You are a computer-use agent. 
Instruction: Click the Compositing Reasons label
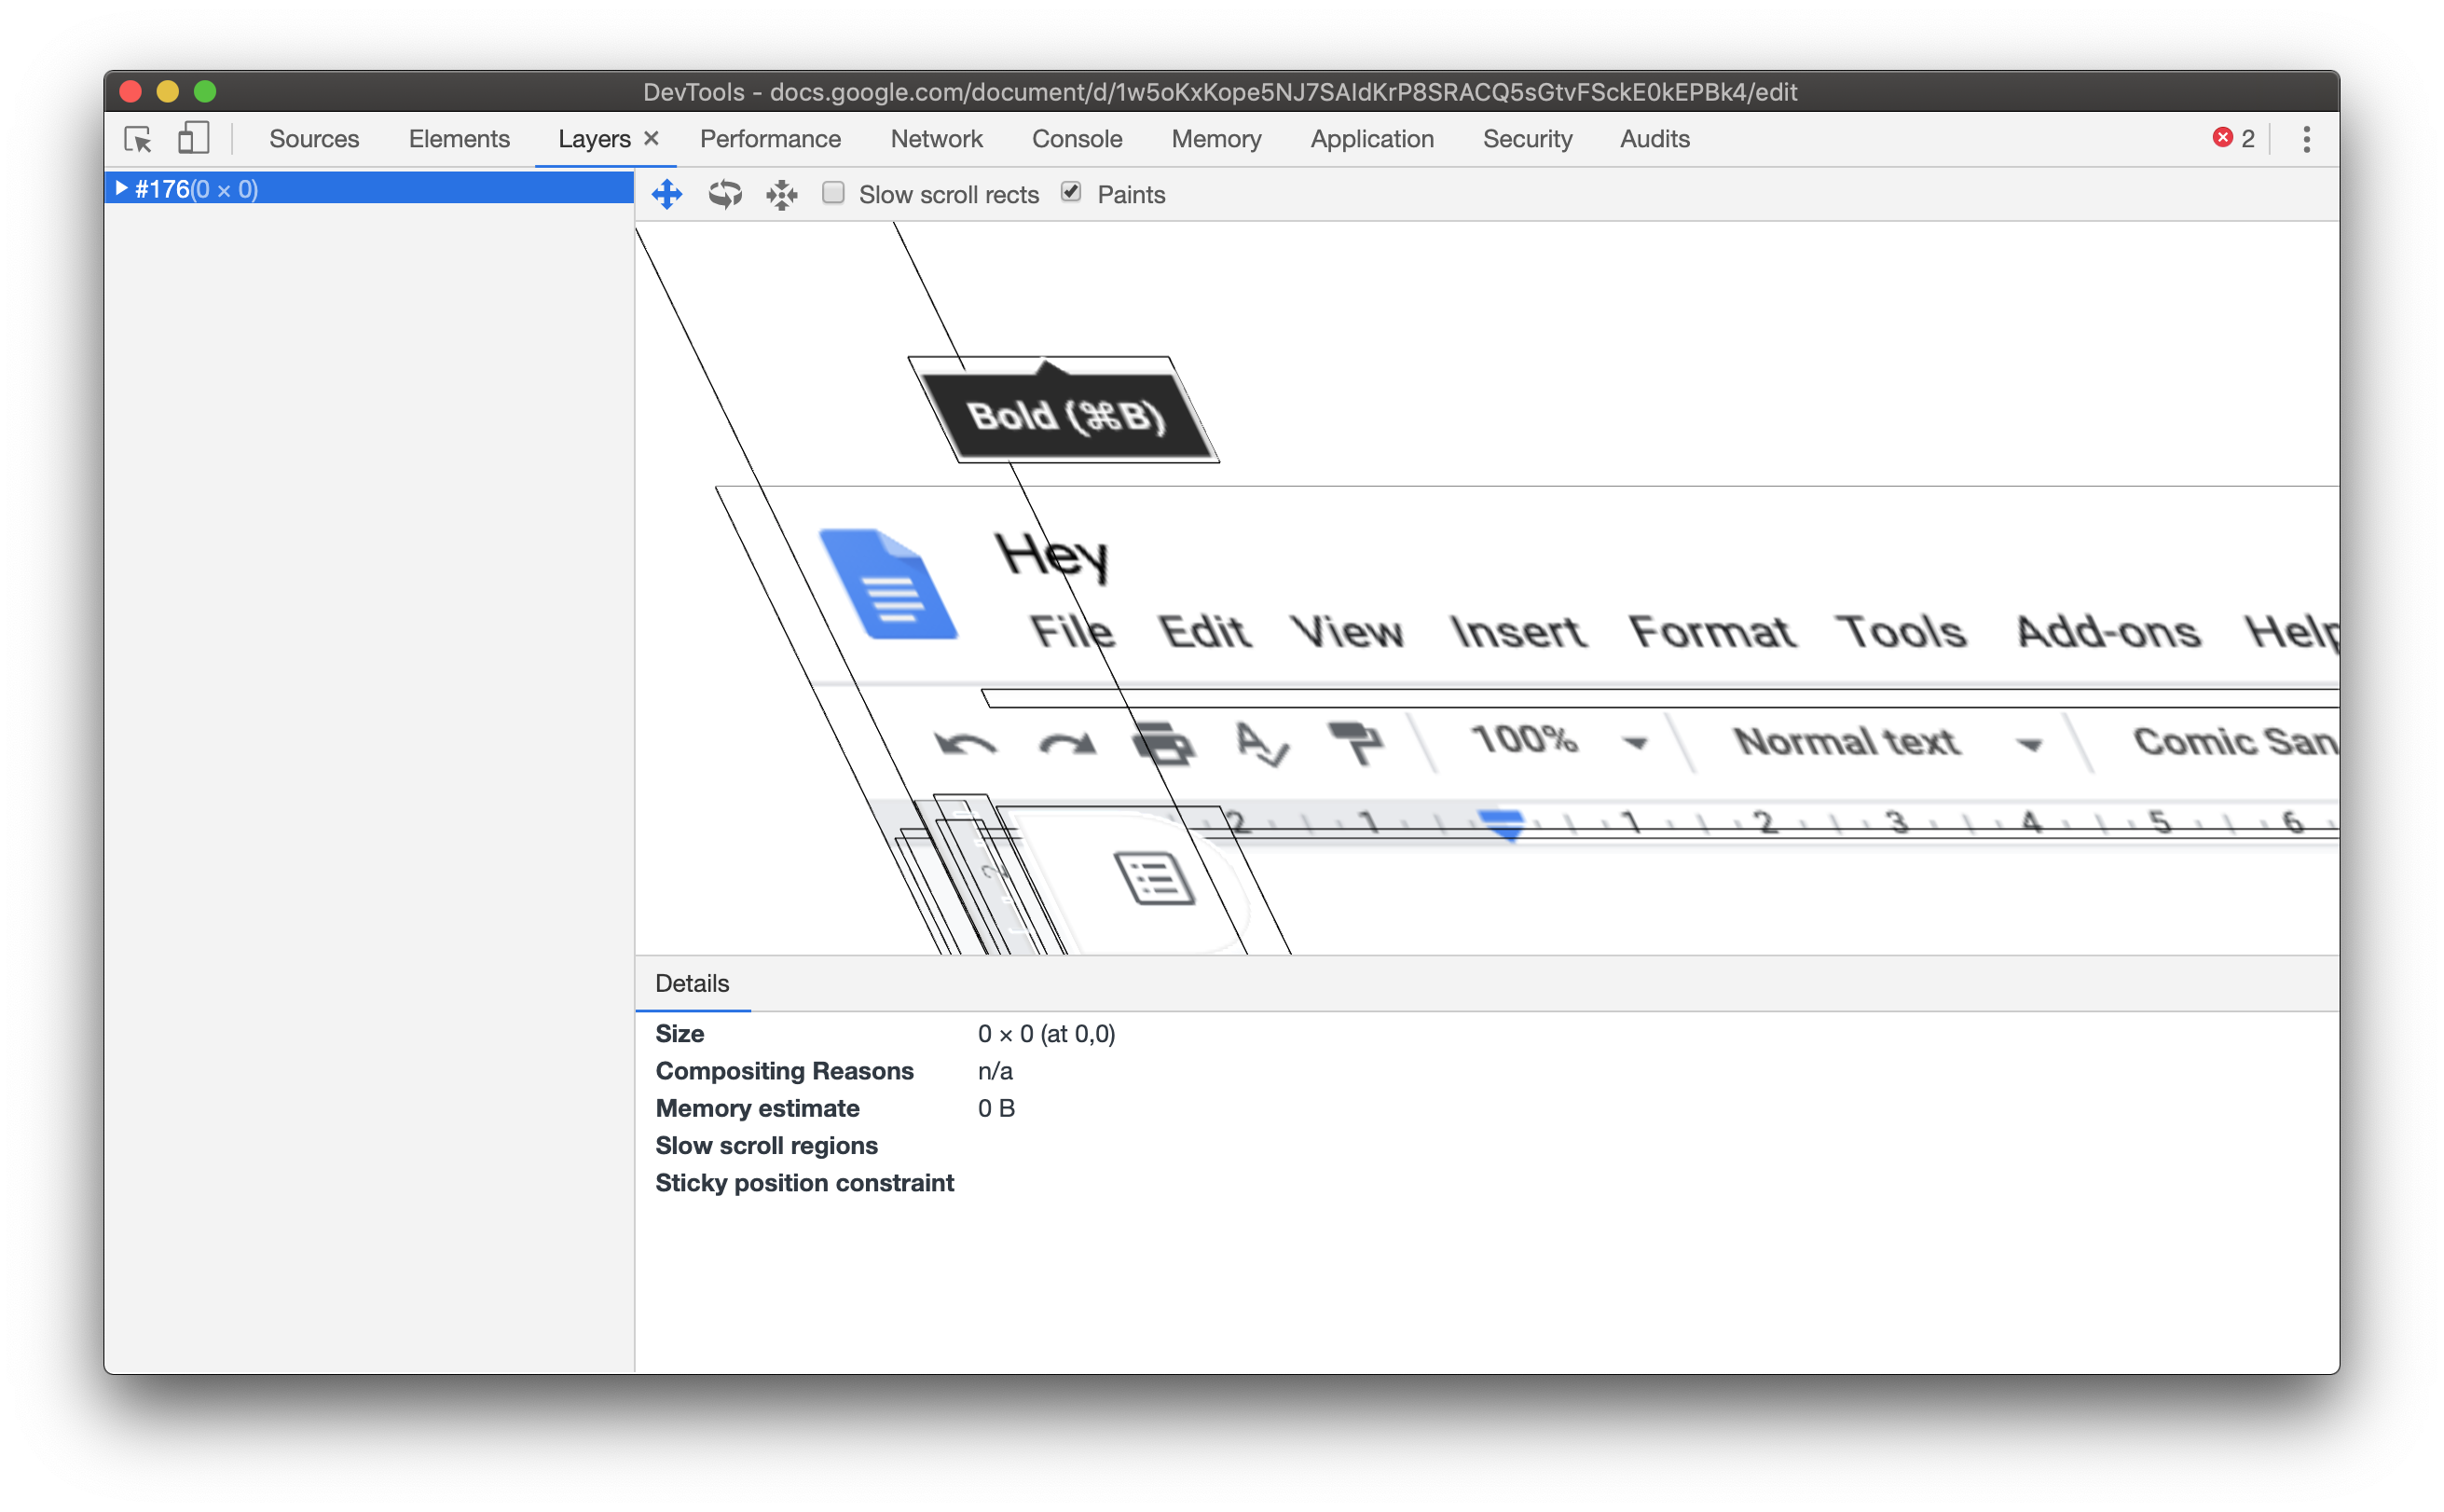(x=784, y=1070)
